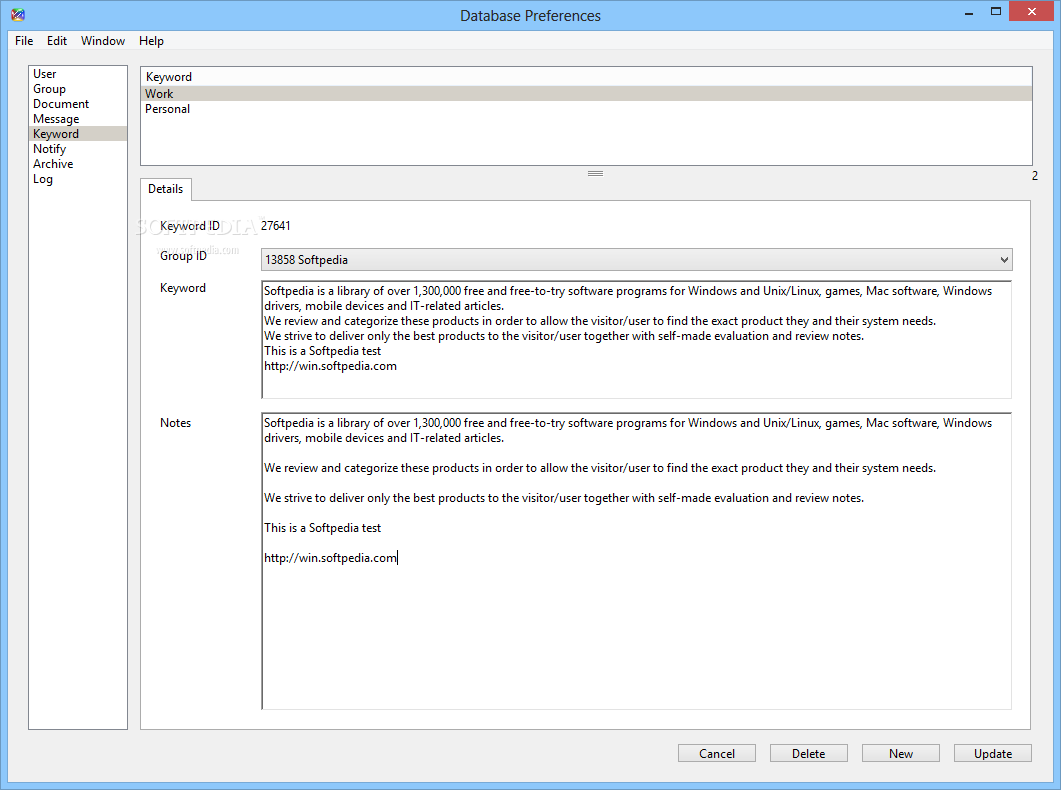Click the application icon in the title bar

pyautogui.click(x=18, y=14)
